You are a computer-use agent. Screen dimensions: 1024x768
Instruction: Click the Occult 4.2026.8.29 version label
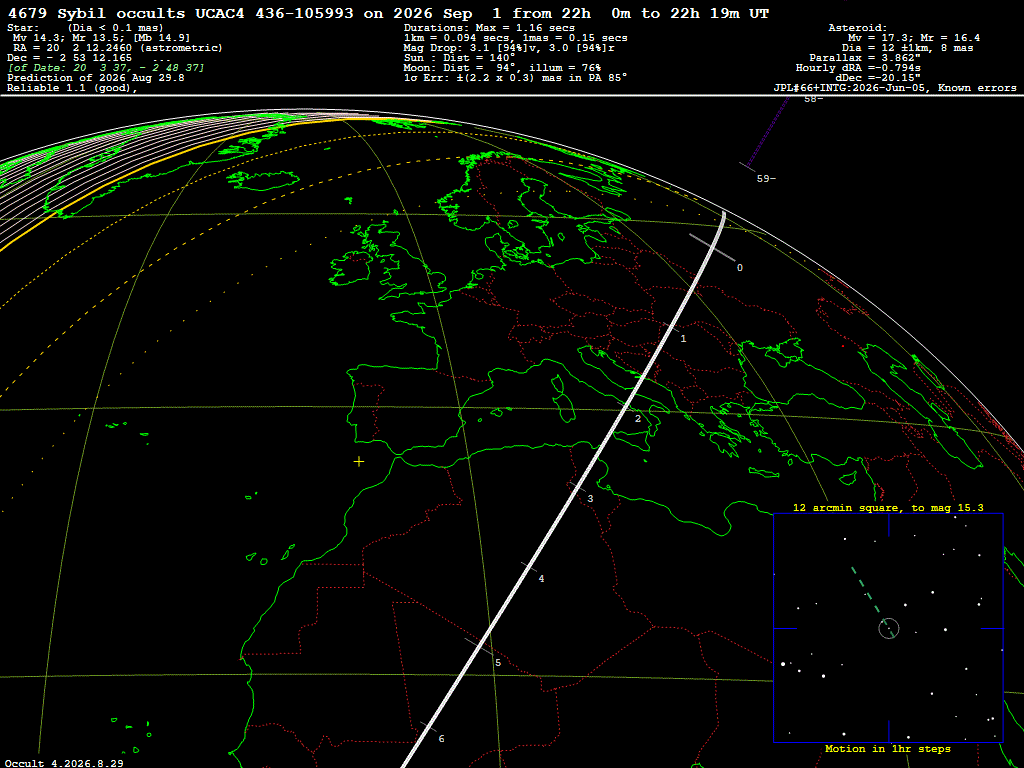click(x=64, y=763)
